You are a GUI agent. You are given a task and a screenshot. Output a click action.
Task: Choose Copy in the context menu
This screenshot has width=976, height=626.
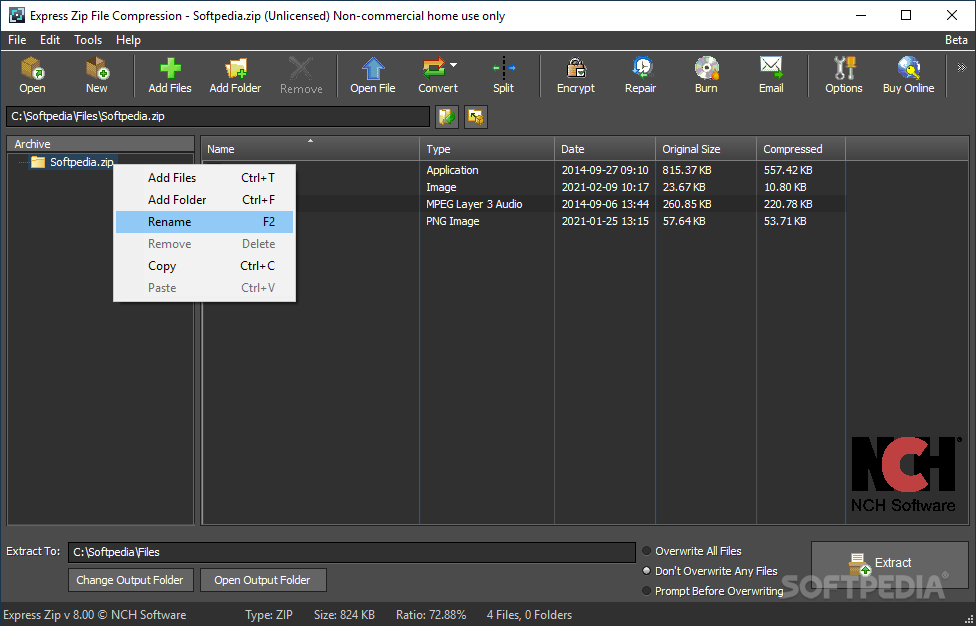204,266
